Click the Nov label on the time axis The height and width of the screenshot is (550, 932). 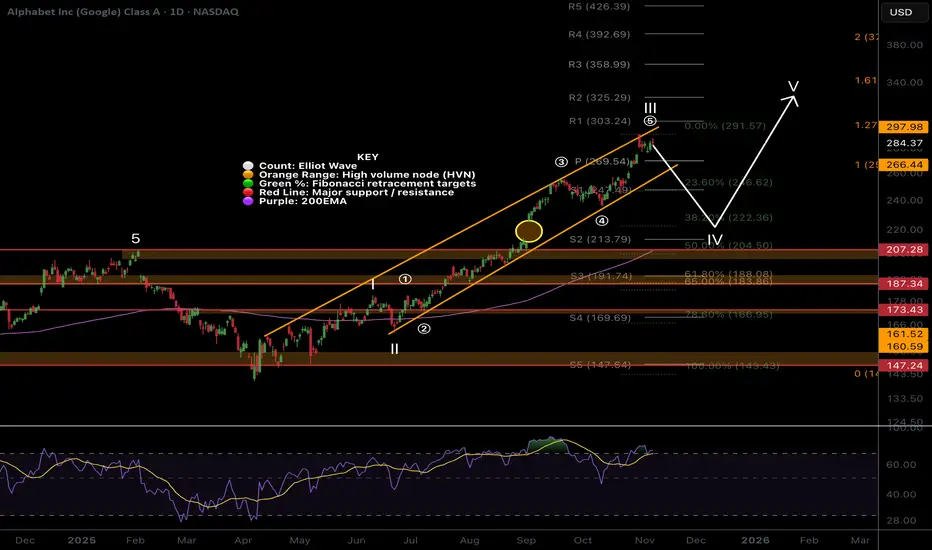coord(645,540)
